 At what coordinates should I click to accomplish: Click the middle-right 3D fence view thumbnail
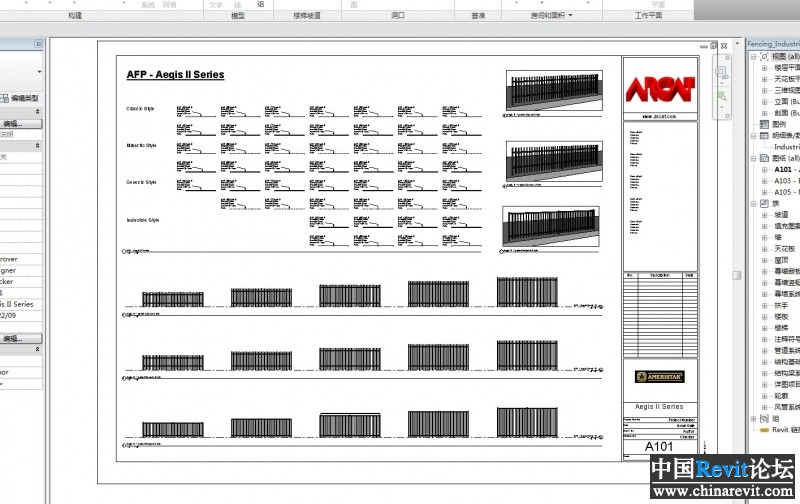[554, 161]
